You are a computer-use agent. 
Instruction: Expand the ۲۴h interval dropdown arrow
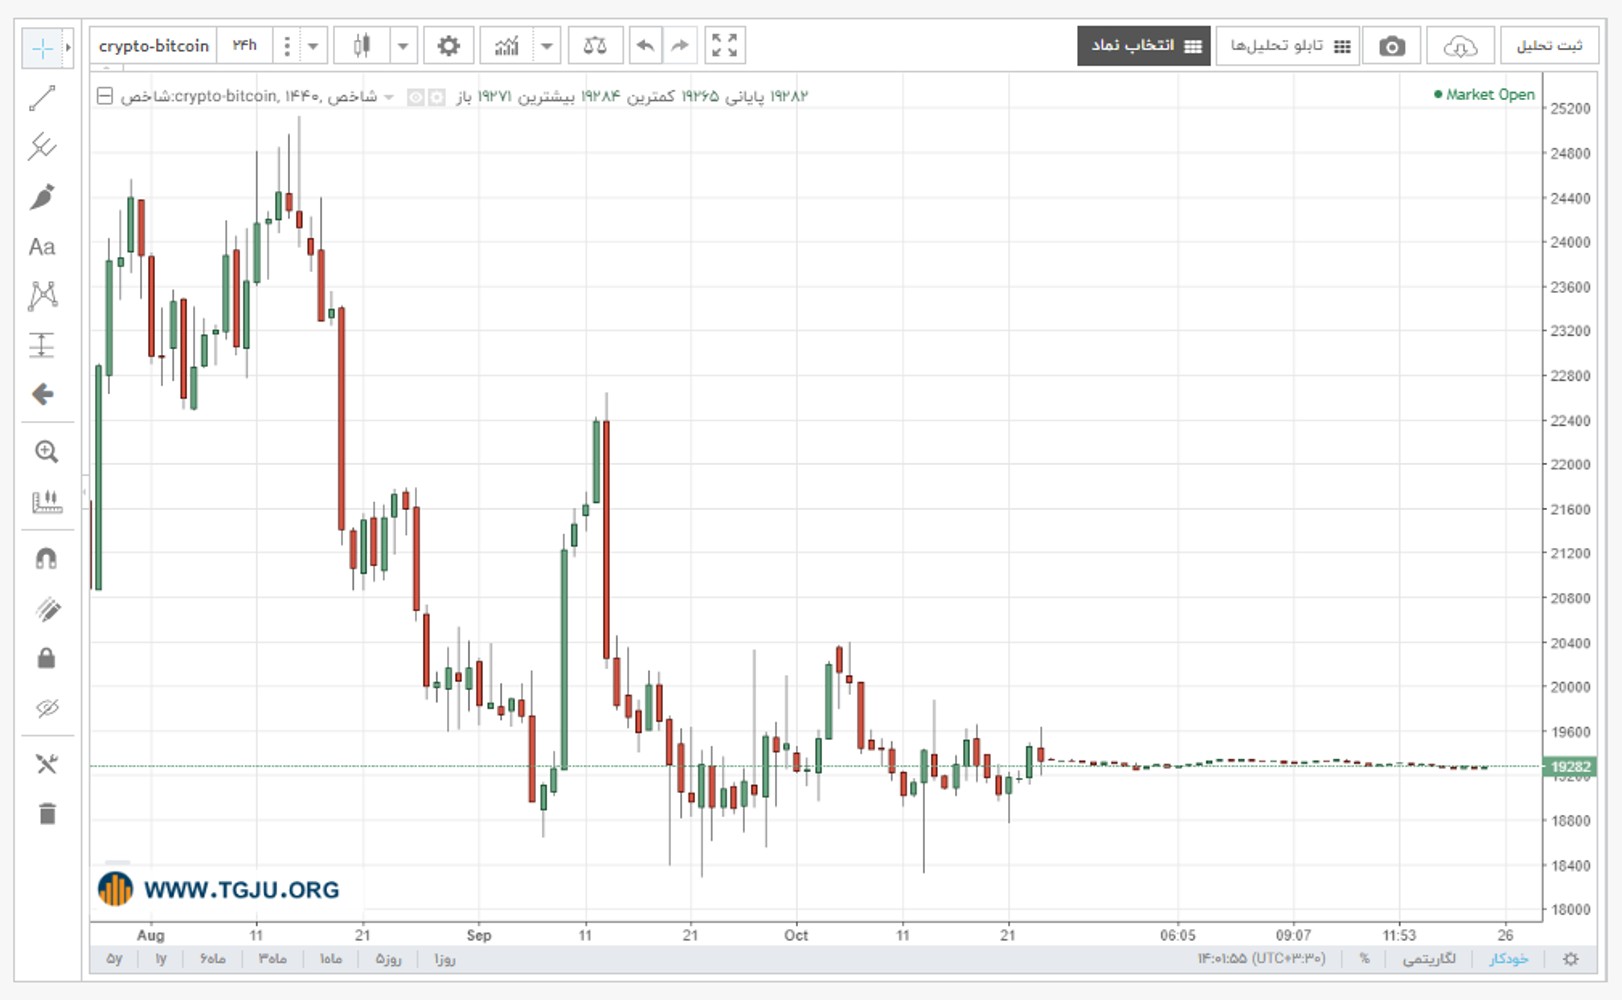[313, 46]
